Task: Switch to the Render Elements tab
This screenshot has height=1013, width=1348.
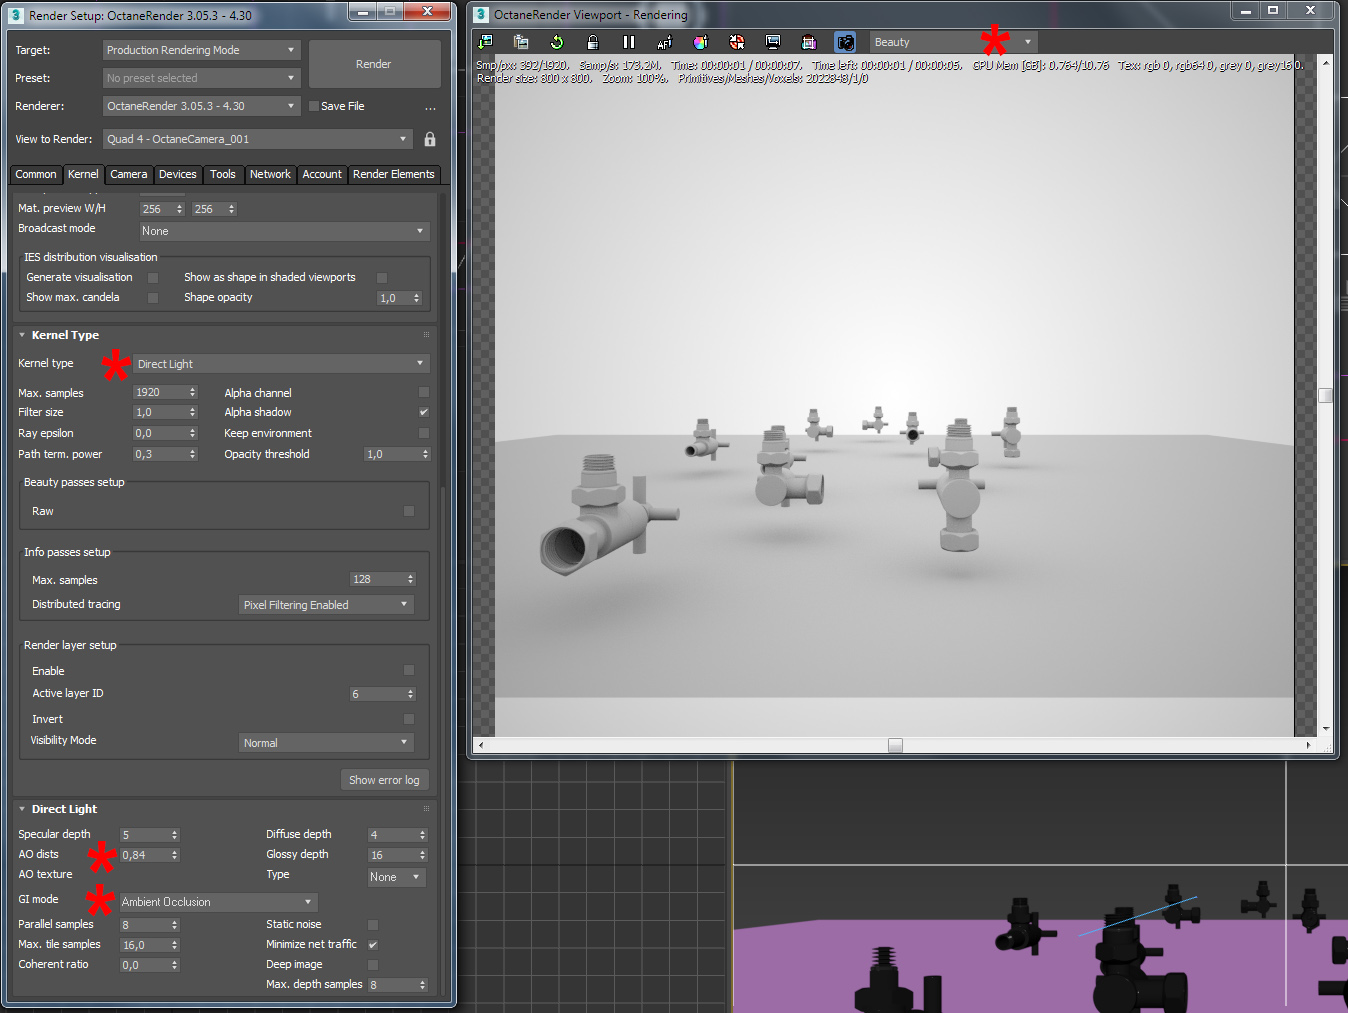Action: [394, 174]
